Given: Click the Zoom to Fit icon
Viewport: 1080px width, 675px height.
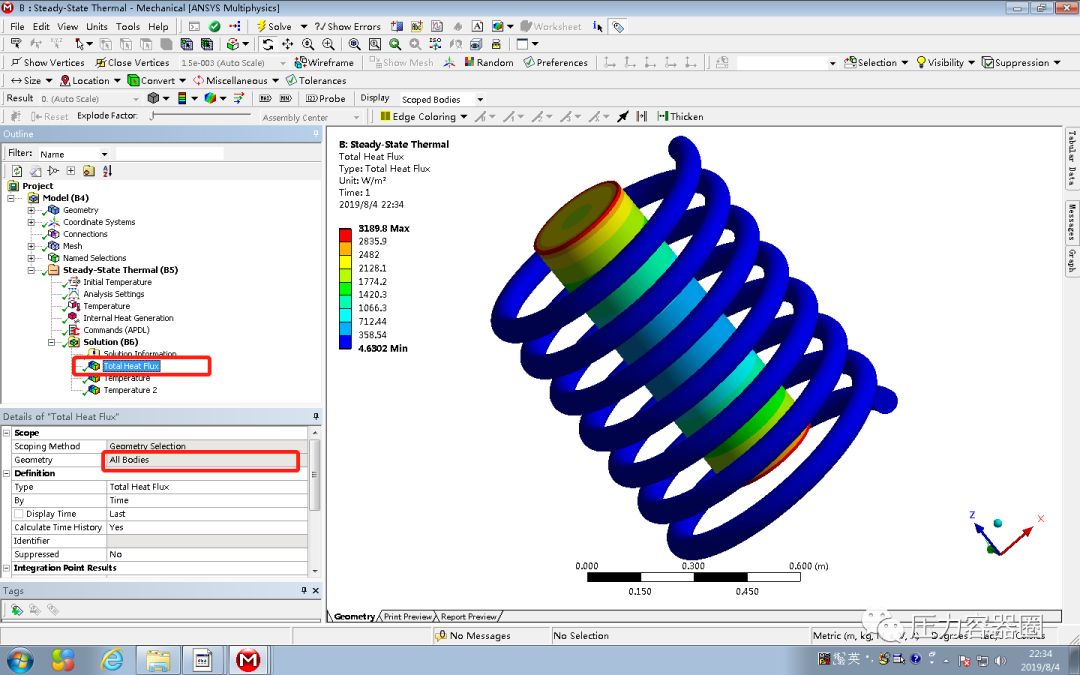Looking at the screenshot, I should point(395,44).
